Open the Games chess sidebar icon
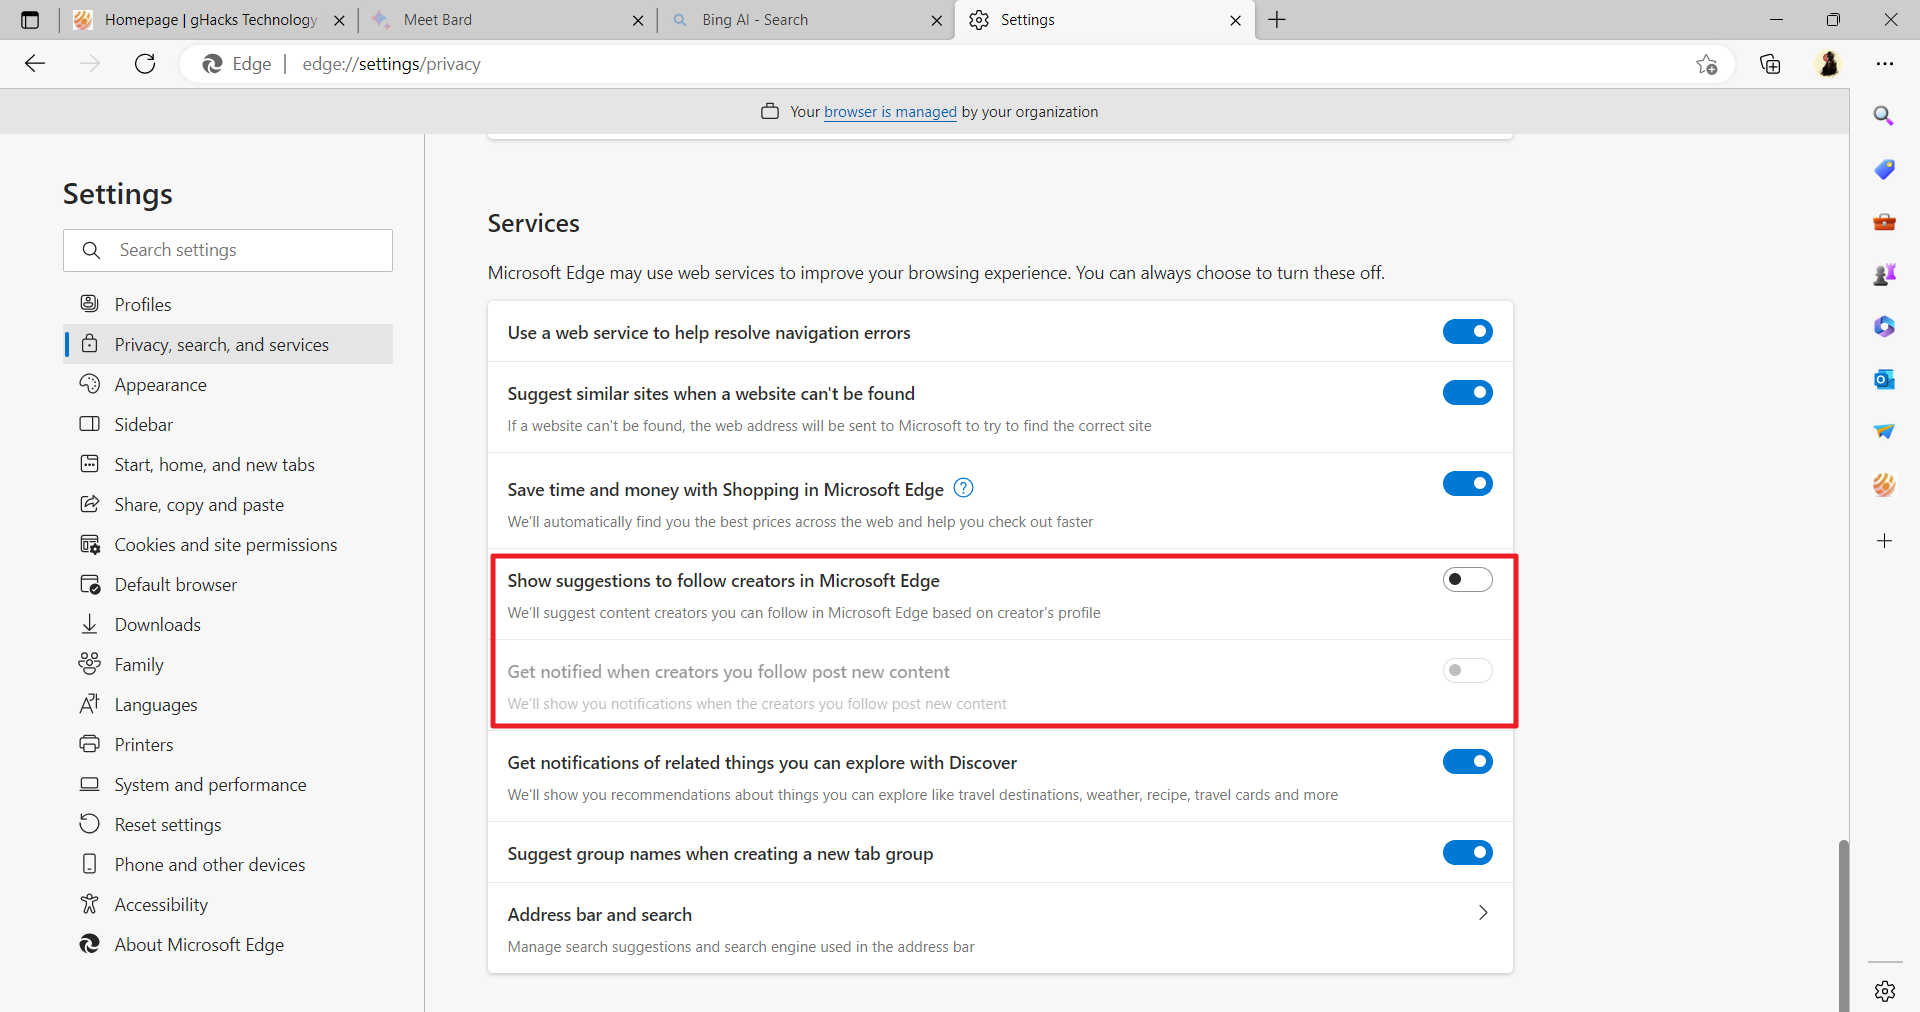1920x1012 pixels. [x=1884, y=274]
